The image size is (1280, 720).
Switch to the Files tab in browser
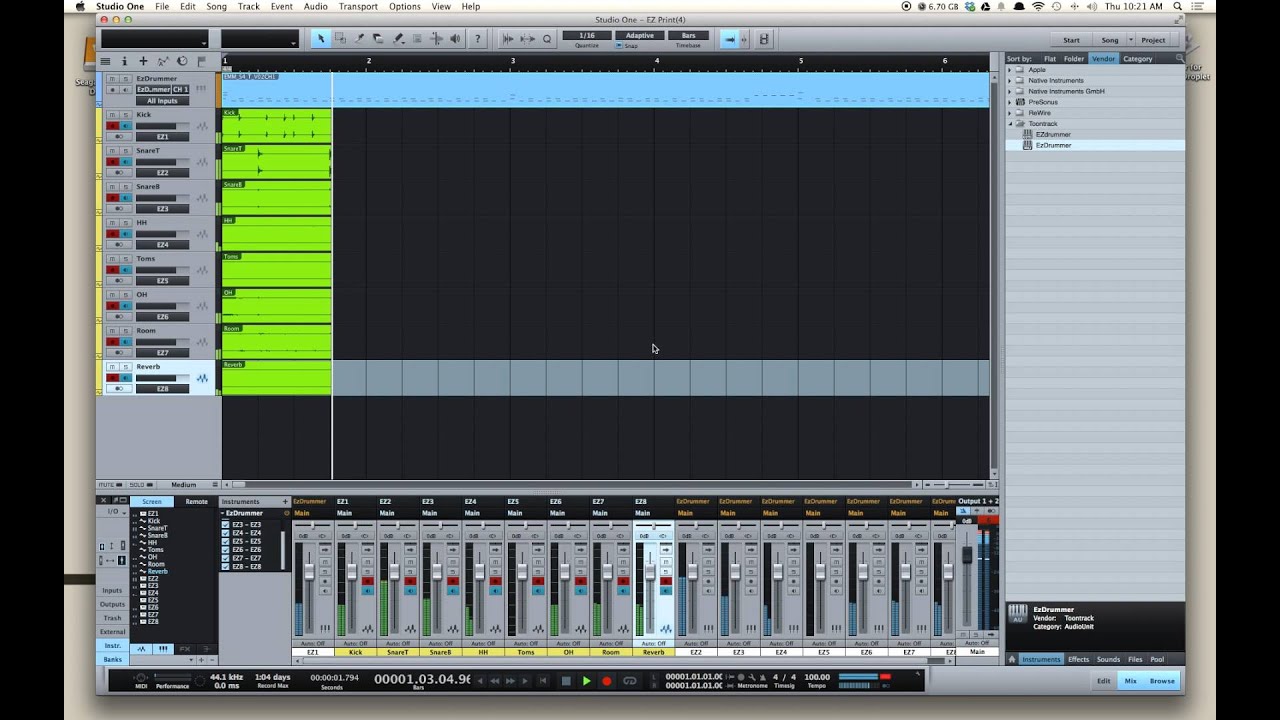(1135, 659)
